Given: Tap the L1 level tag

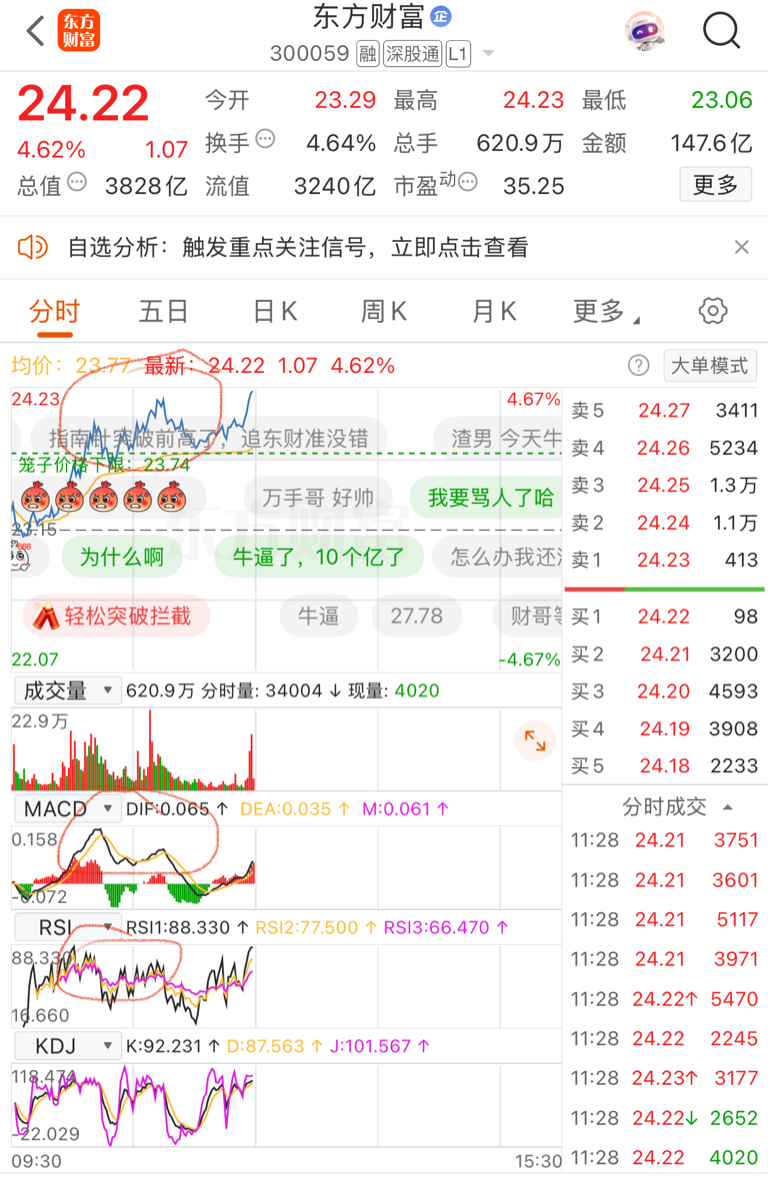Looking at the screenshot, I should [458, 54].
